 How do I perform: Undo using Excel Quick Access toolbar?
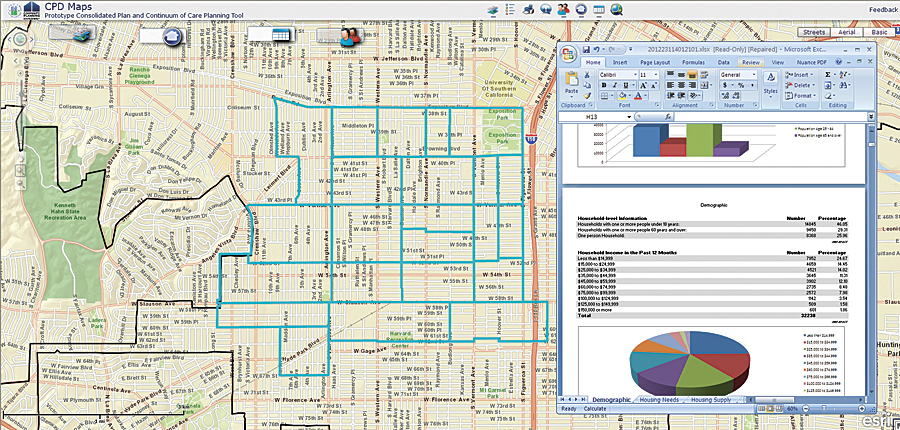[597, 49]
